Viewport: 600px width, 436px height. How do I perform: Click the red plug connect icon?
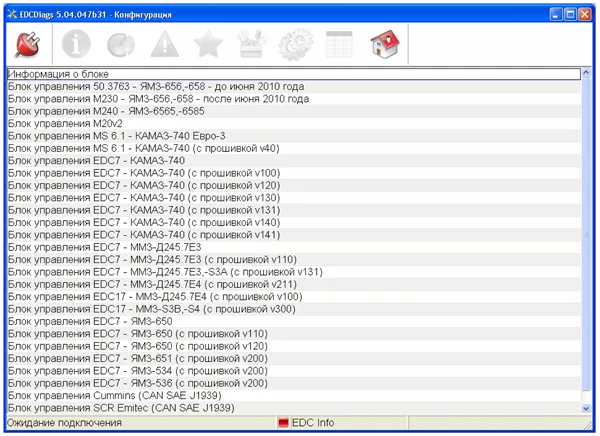tap(28, 45)
